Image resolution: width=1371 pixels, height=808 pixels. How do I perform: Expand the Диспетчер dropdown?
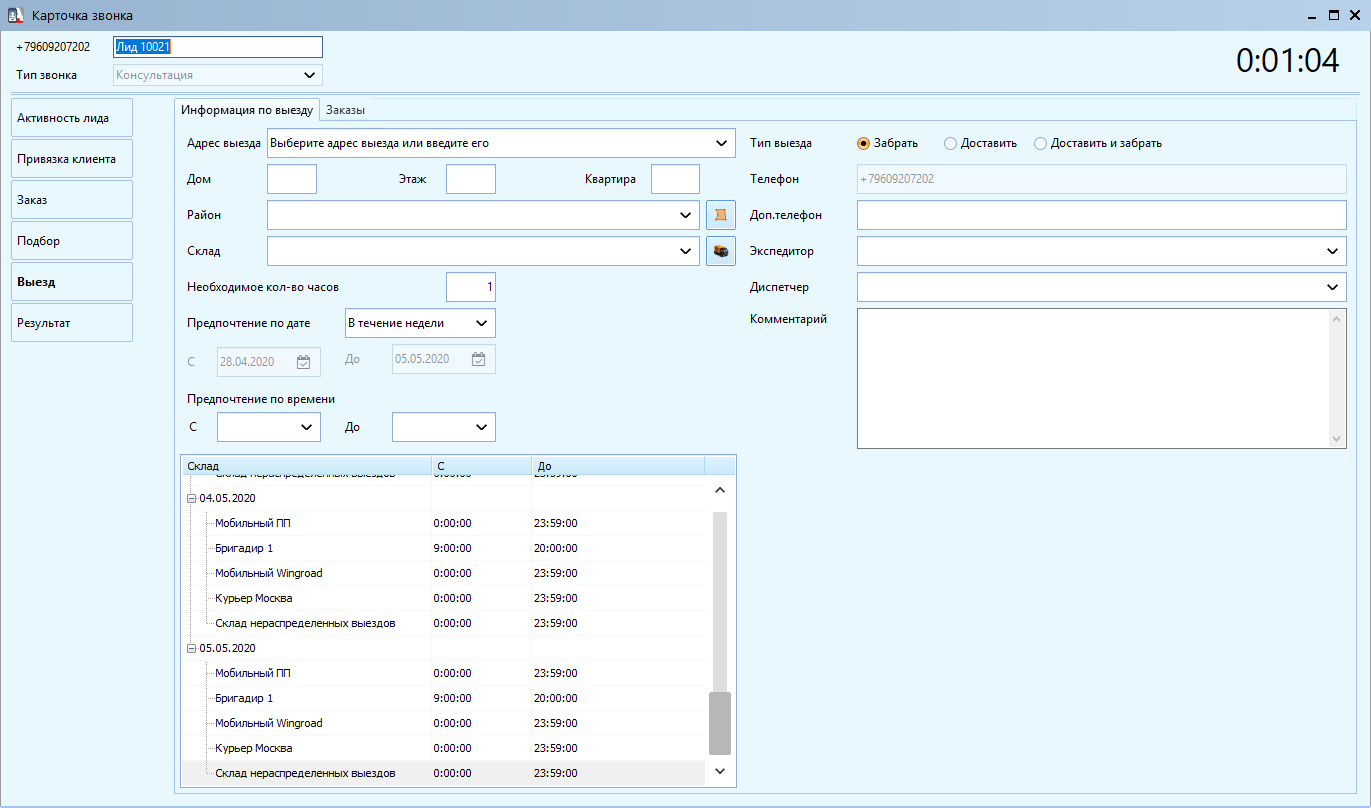click(1333, 287)
